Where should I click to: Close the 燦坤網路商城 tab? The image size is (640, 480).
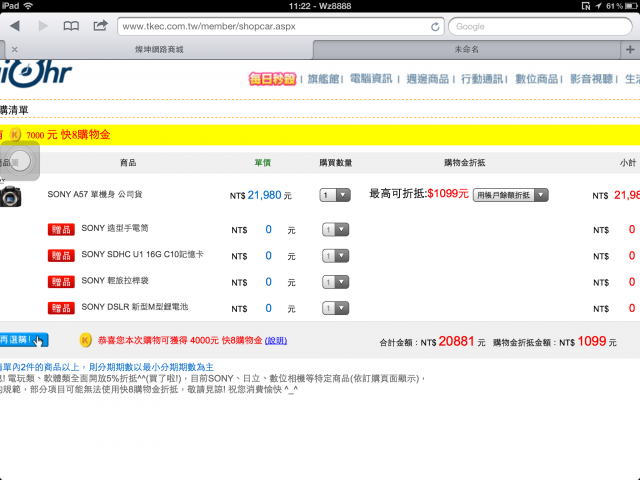(15, 49)
